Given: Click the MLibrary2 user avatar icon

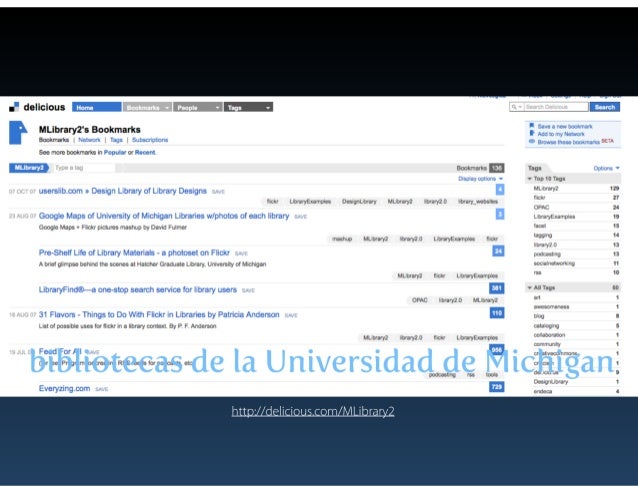Looking at the screenshot, I should (x=18, y=133).
